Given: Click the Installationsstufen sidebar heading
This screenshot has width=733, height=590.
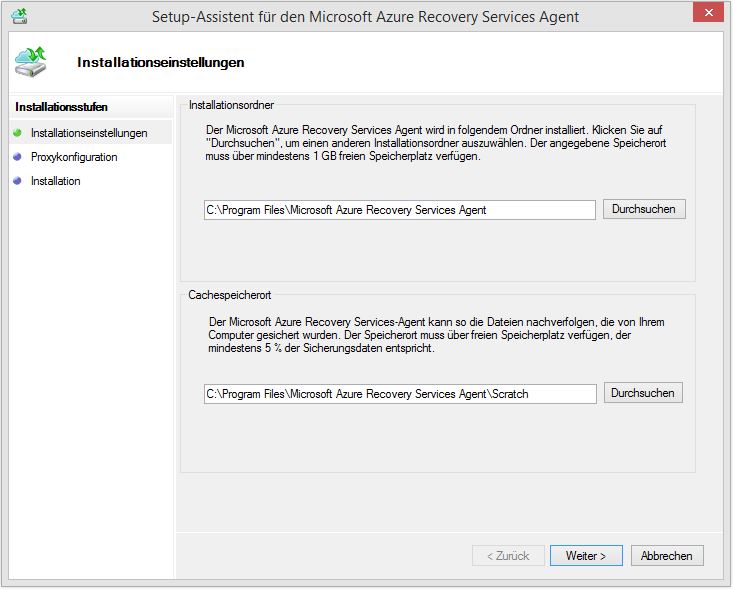Looking at the screenshot, I should (61, 107).
